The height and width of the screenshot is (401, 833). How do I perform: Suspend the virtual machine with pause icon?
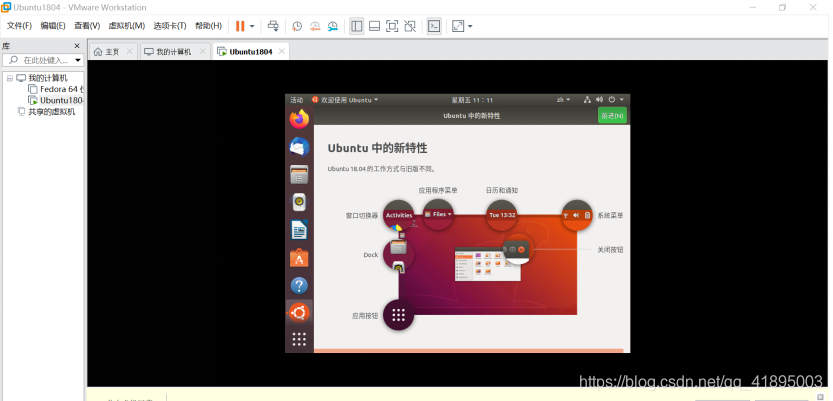pyautogui.click(x=240, y=26)
